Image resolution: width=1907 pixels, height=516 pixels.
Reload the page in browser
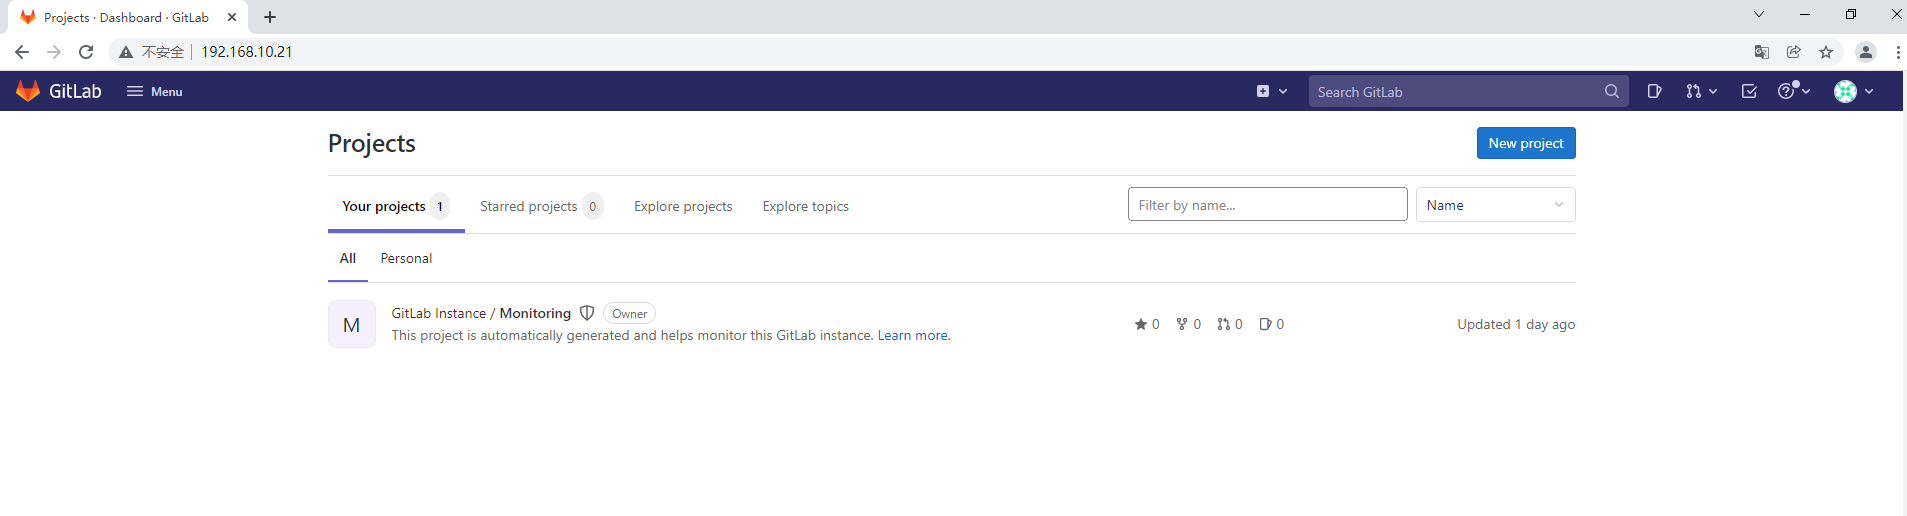click(86, 52)
